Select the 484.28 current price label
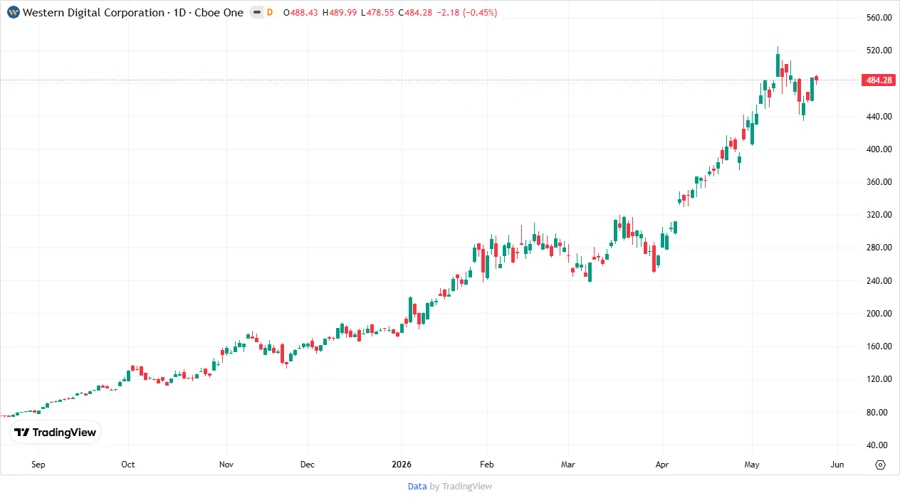900x498 pixels. coord(878,80)
